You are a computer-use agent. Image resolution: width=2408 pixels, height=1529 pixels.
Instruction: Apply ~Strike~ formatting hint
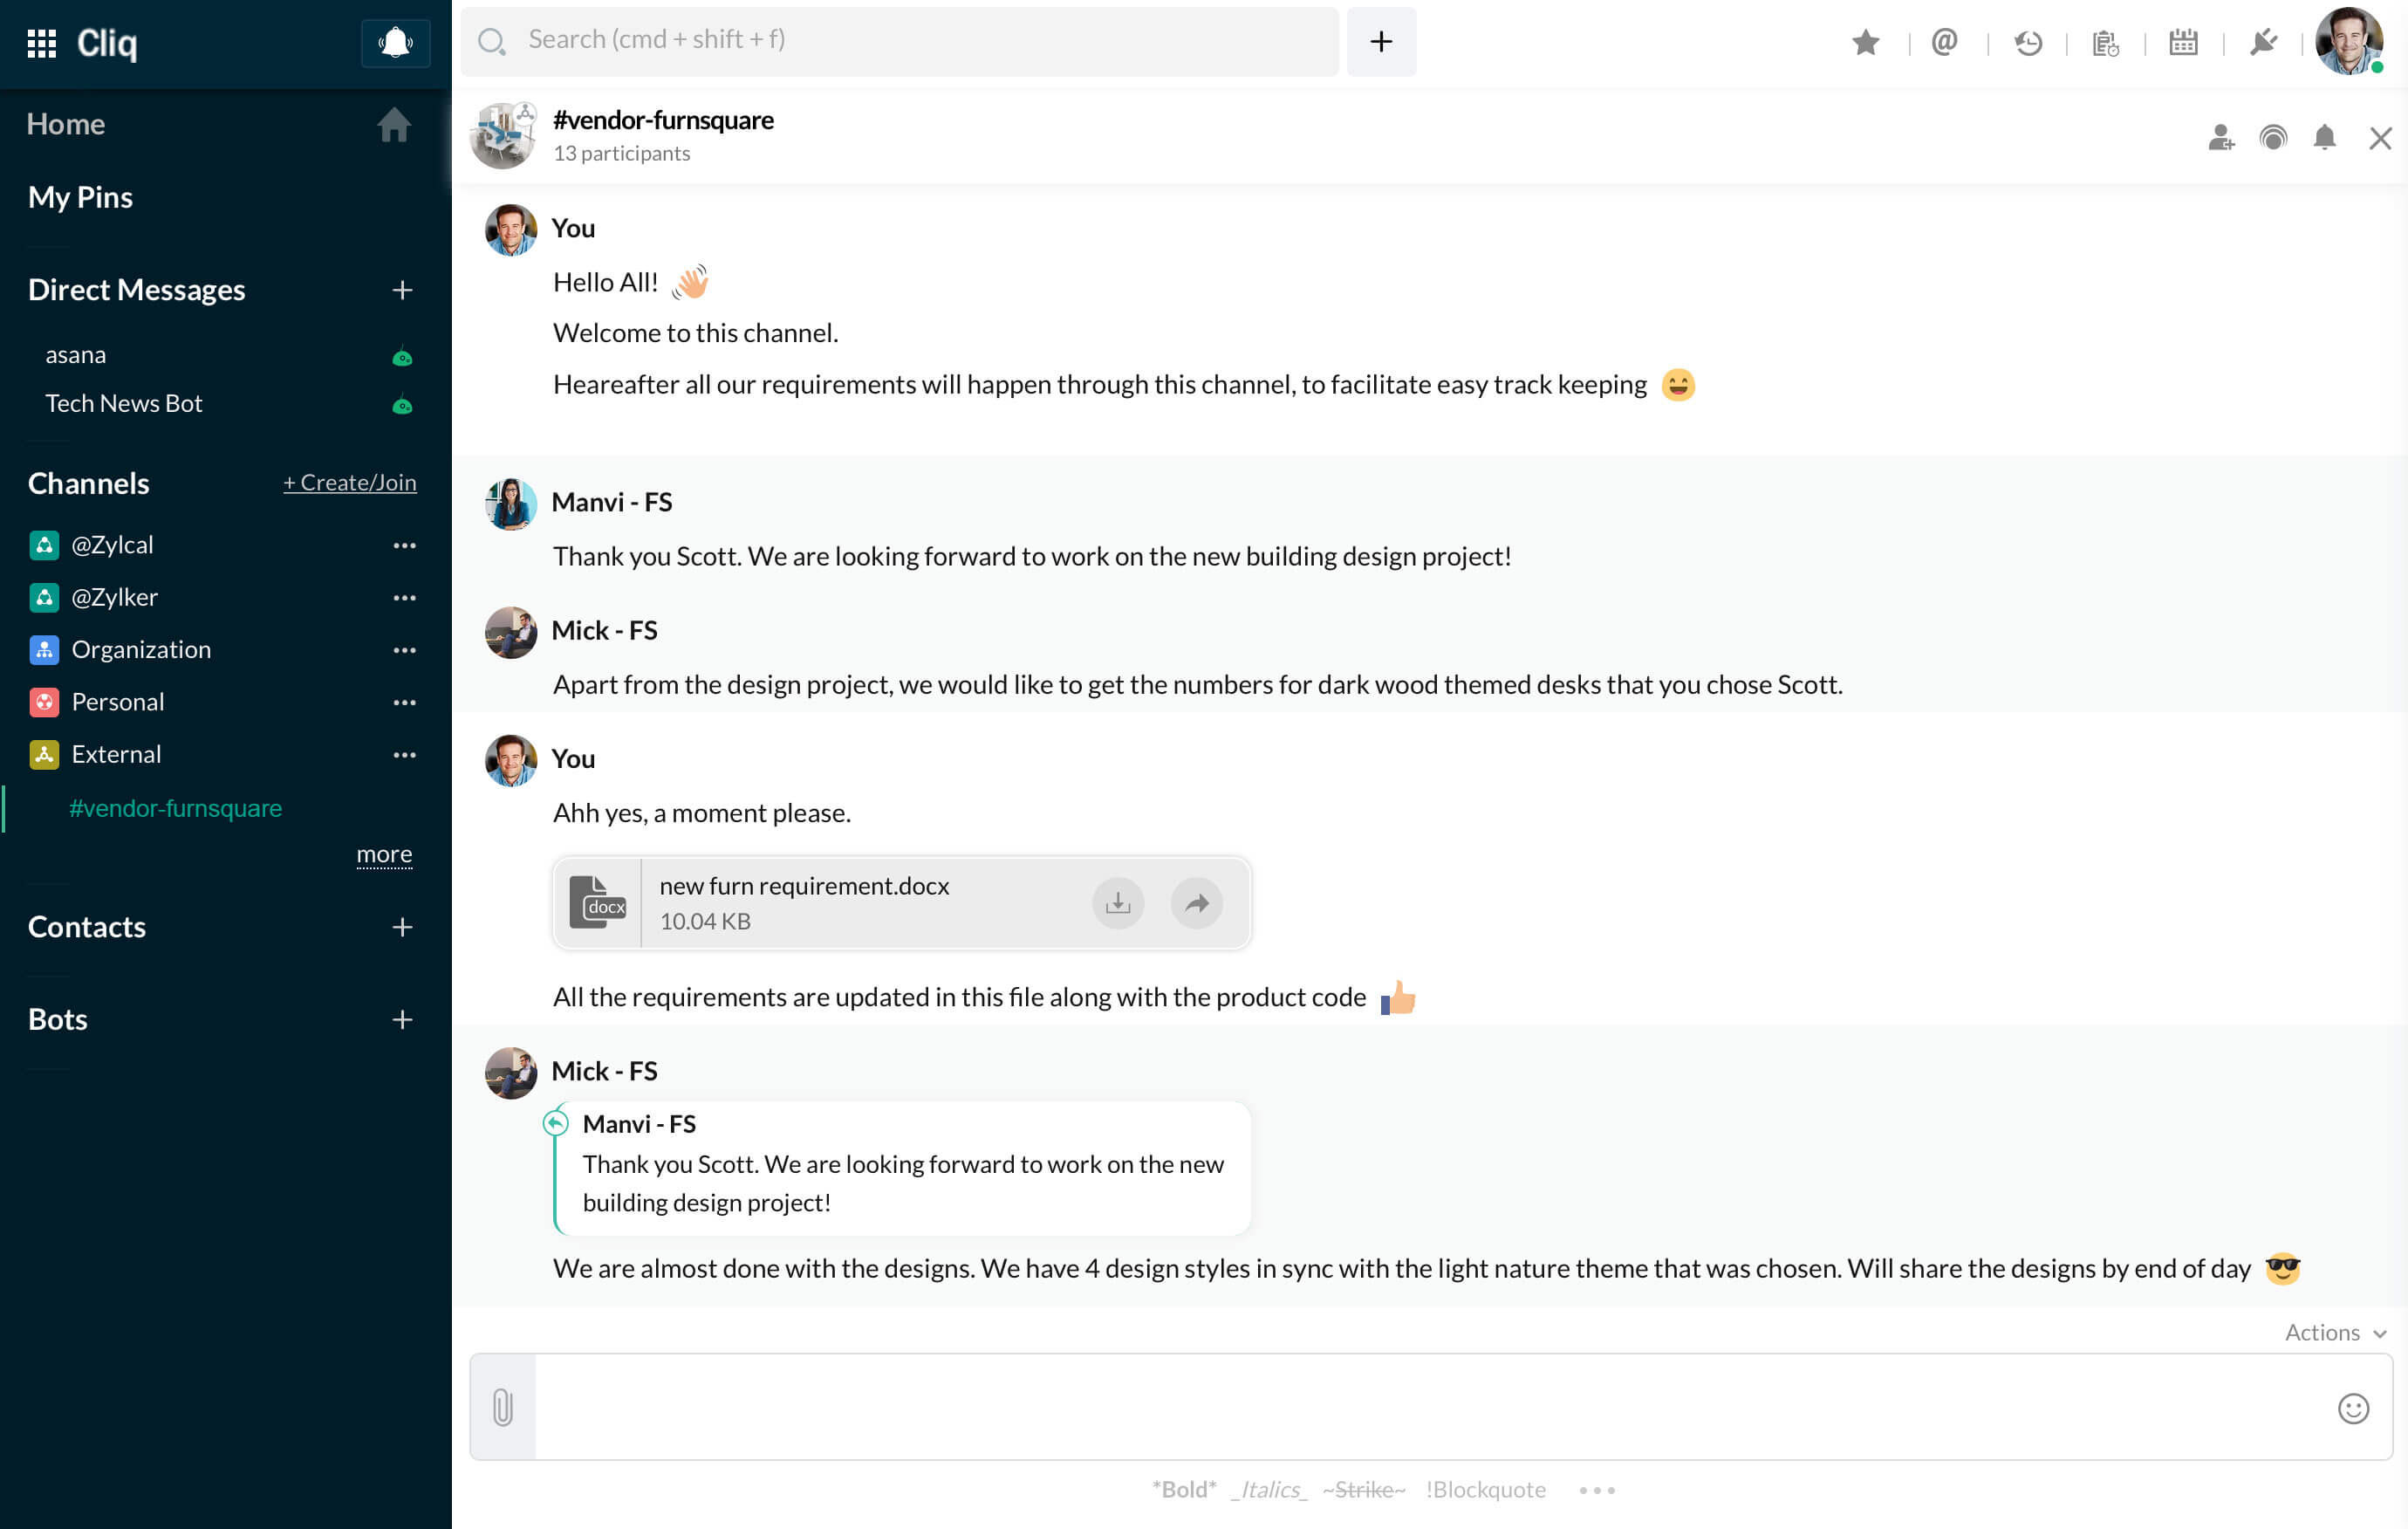pos(1364,1490)
